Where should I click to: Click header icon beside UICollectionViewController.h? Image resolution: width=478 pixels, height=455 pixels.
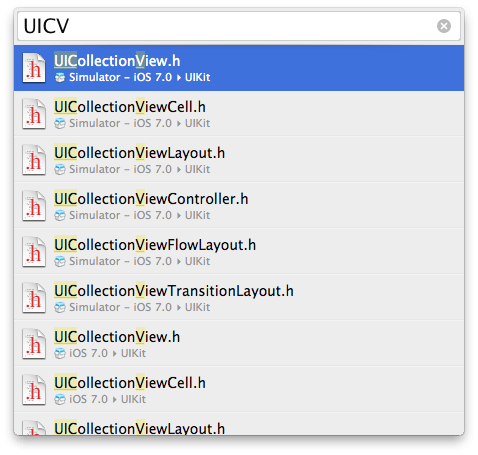coord(34,206)
